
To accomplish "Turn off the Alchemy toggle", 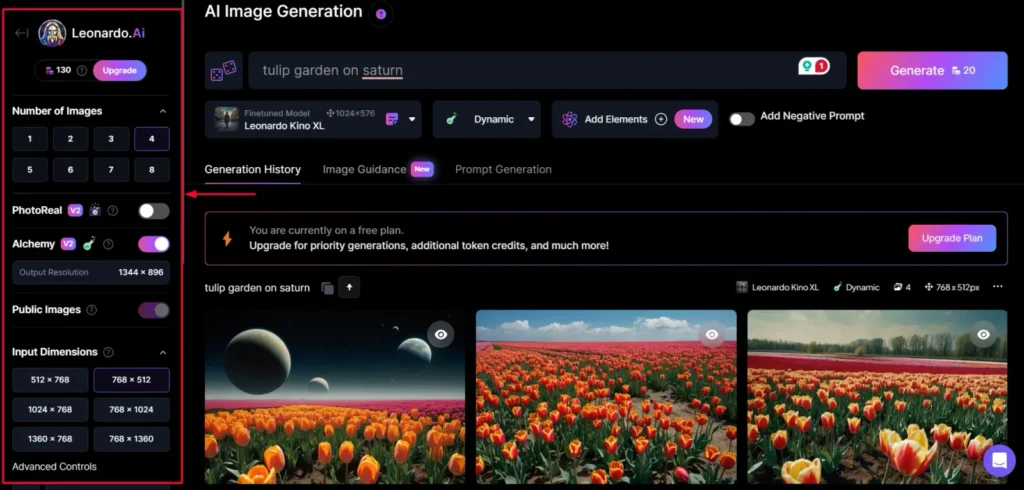I will pos(153,244).
